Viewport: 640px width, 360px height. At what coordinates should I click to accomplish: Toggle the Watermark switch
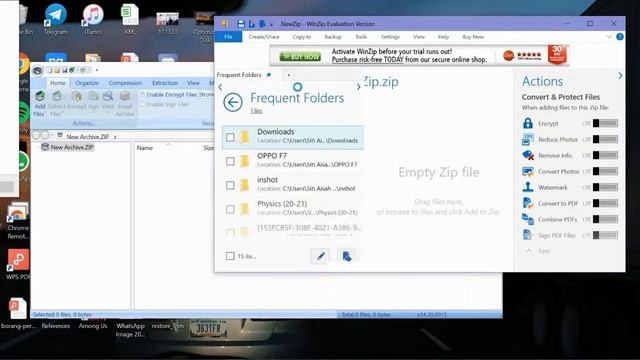click(605, 187)
